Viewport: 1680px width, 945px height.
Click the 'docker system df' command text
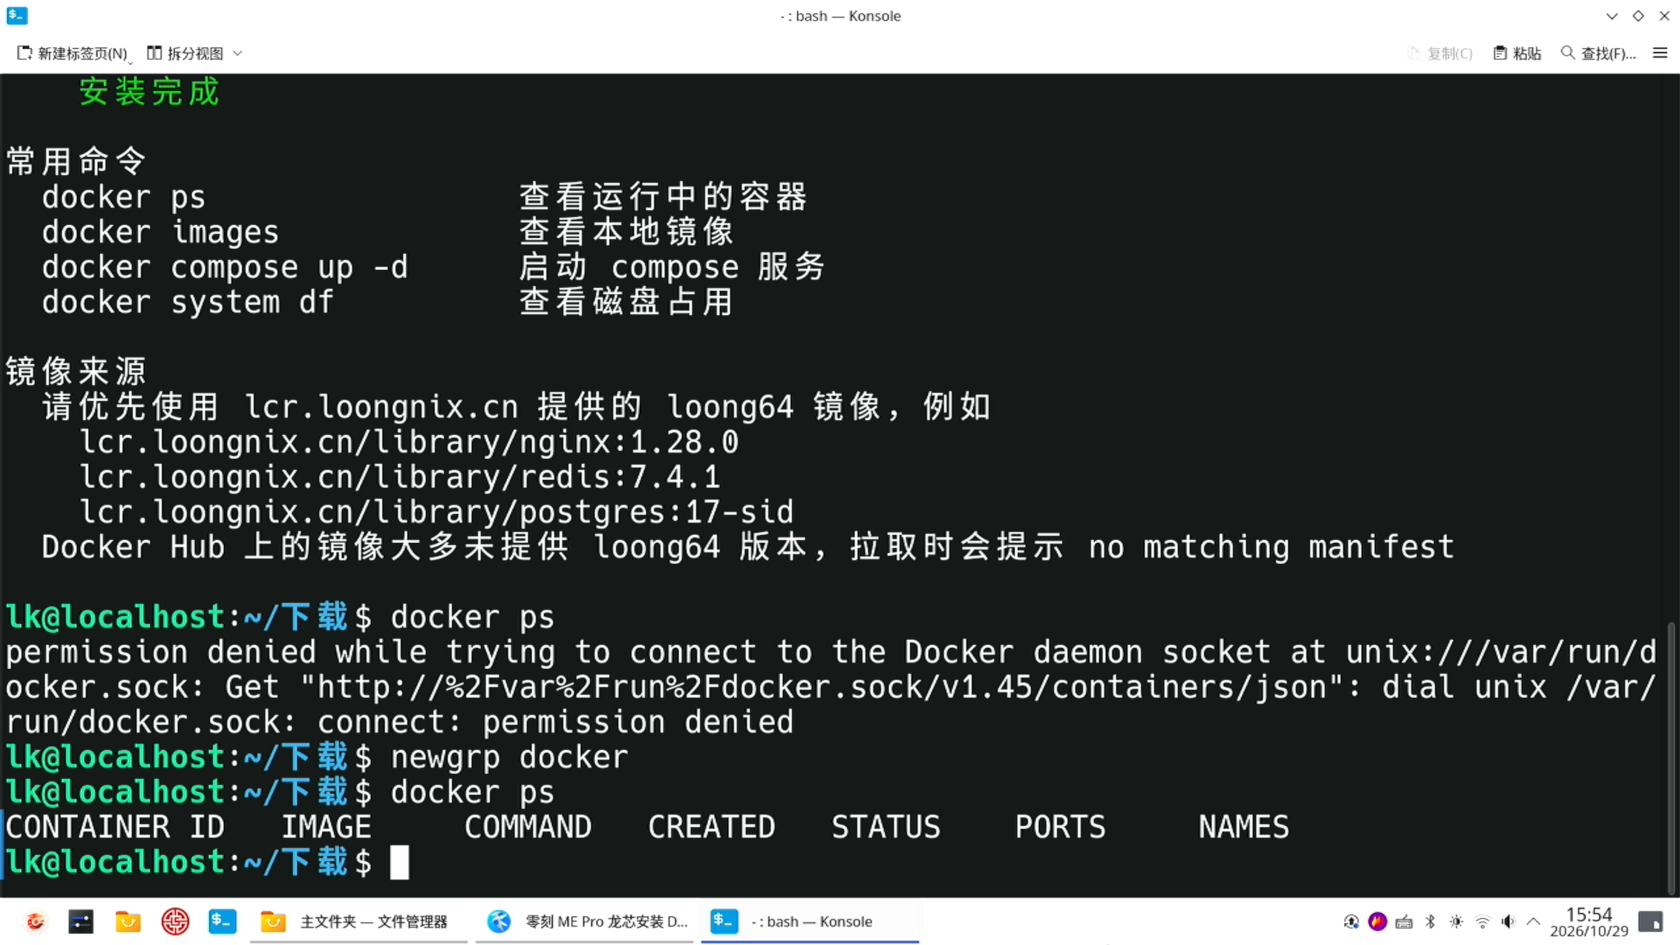click(188, 302)
